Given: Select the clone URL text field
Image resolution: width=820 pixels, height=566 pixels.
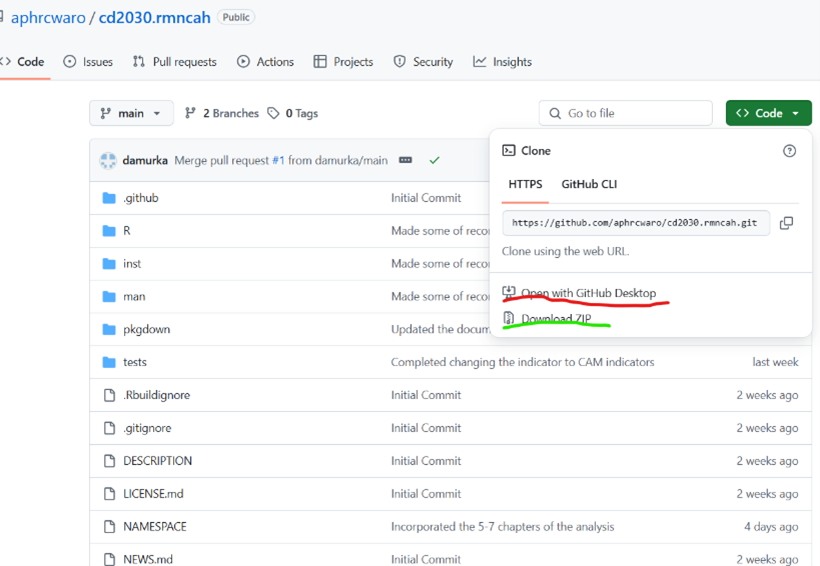Looking at the screenshot, I should [636, 223].
